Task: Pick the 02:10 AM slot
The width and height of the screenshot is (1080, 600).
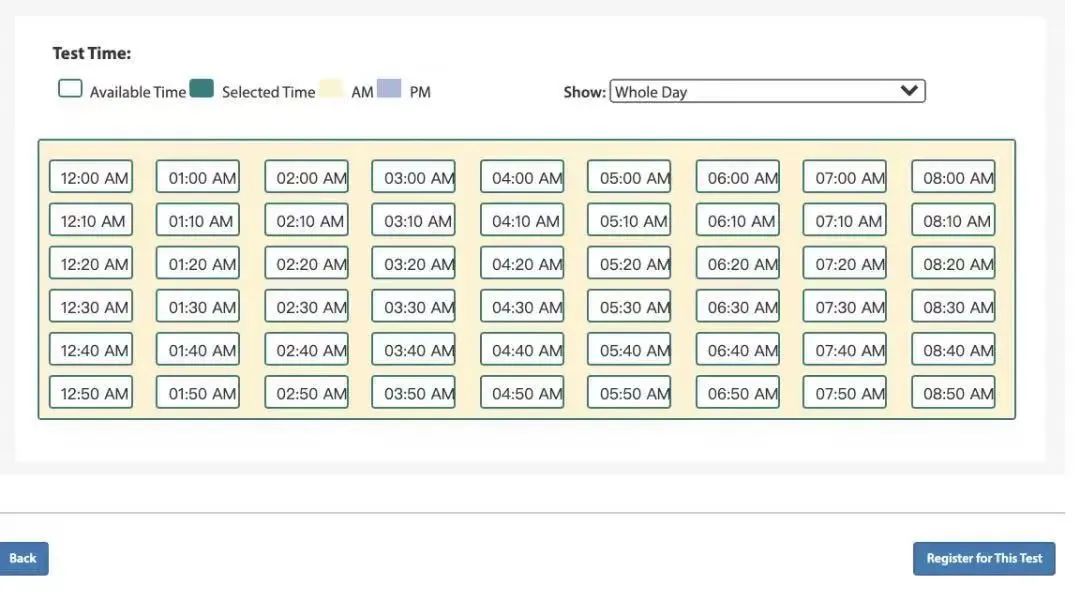Action: coord(307,220)
